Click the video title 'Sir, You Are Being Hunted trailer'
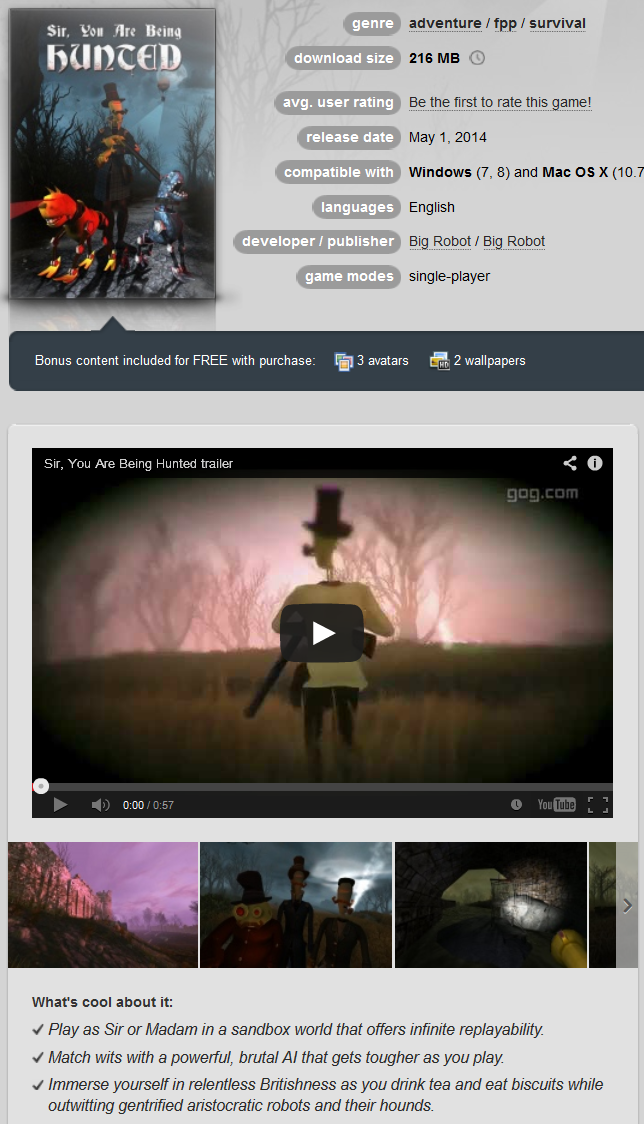Viewport: 644px width, 1124px height. click(x=138, y=464)
